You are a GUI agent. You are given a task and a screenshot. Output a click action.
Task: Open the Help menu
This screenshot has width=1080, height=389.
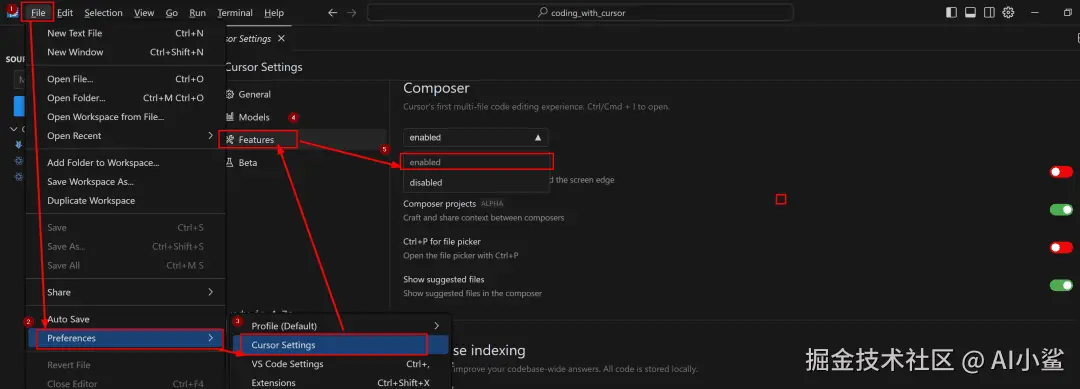273,12
